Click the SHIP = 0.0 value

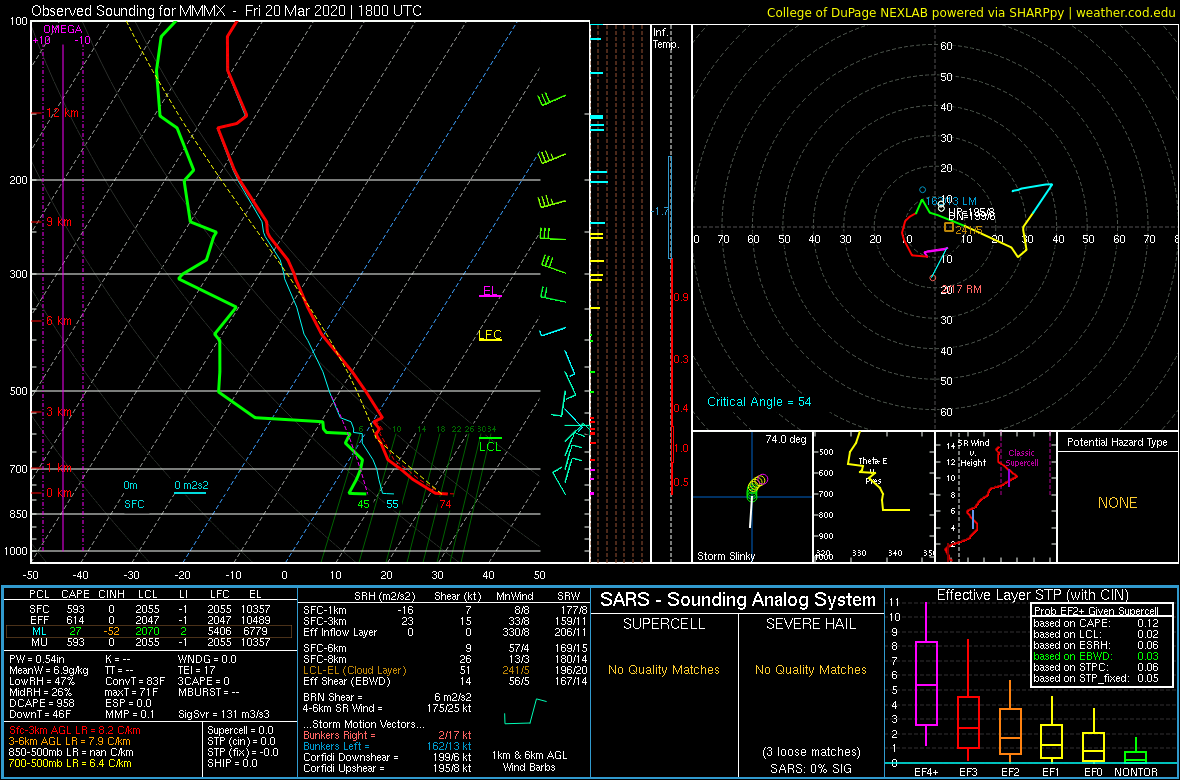(x=233, y=763)
